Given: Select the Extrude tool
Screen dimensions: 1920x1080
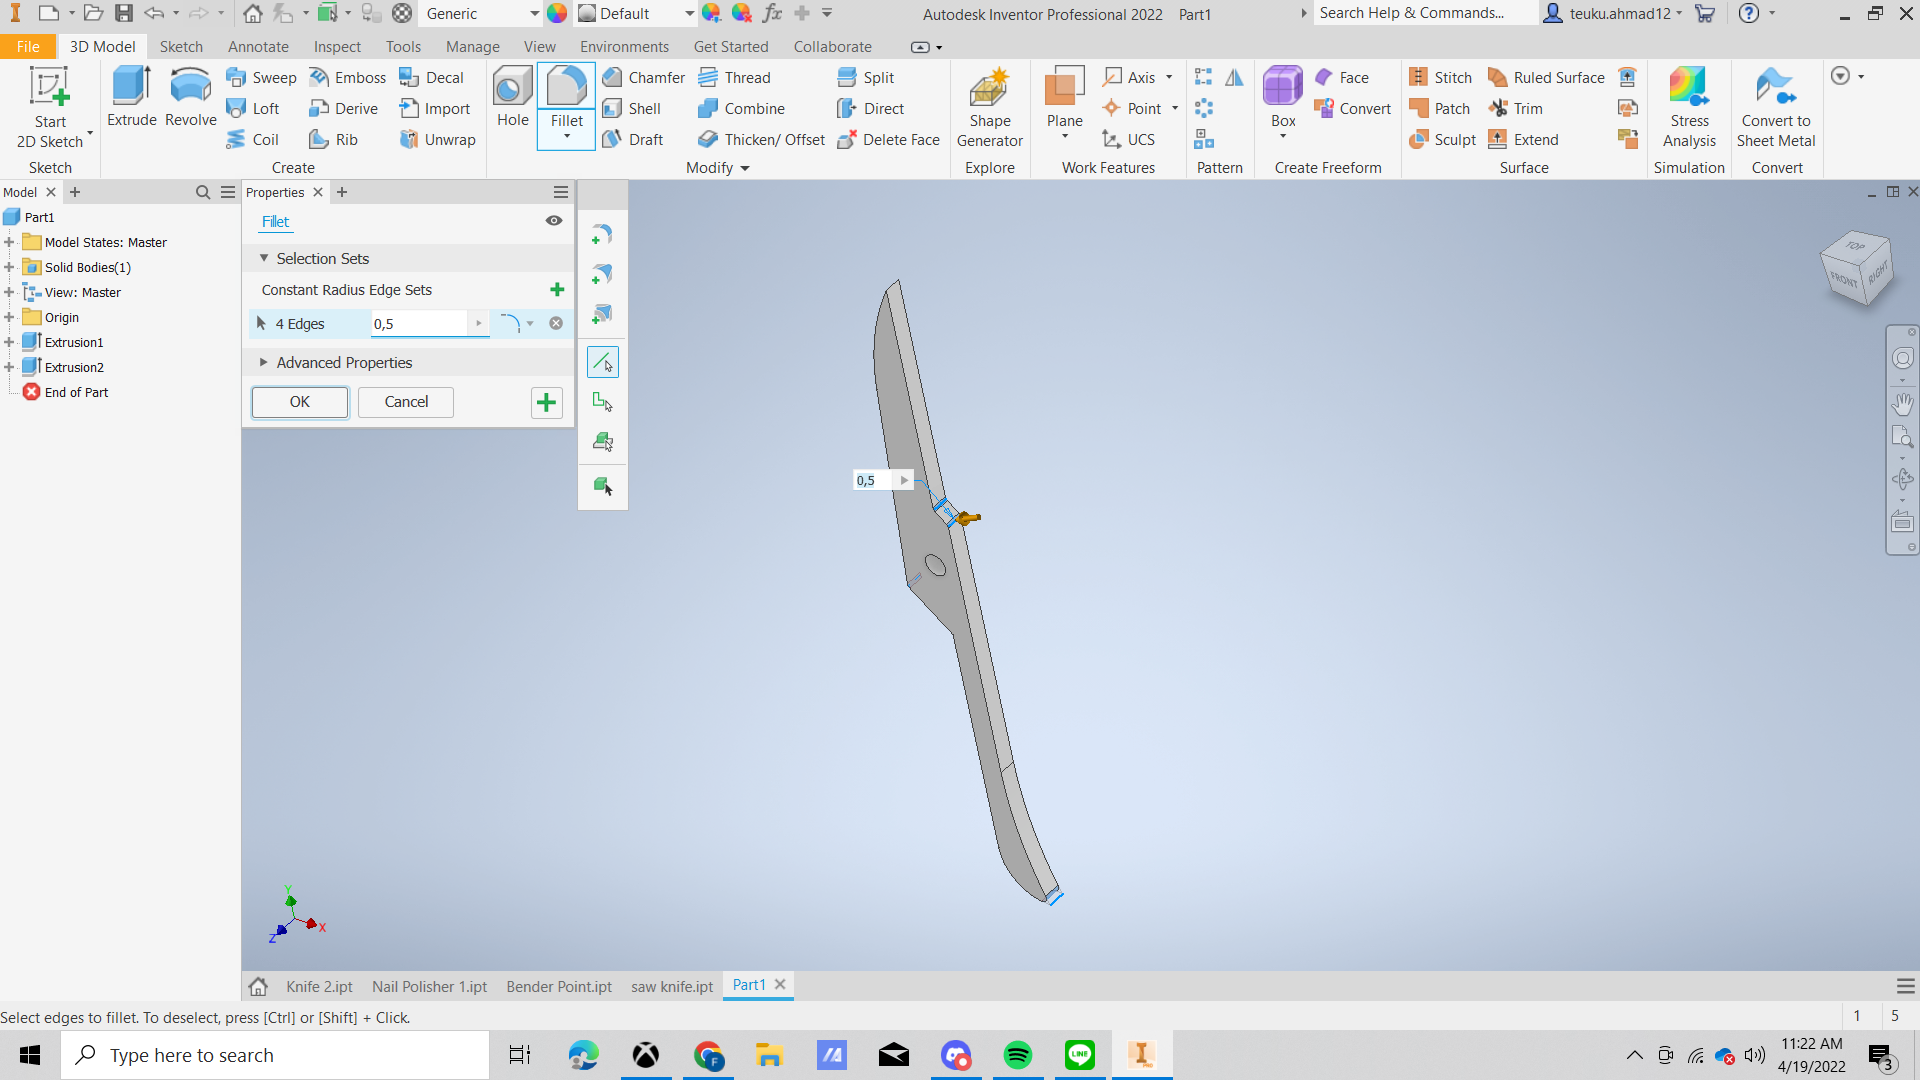Looking at the screenshot, I should [x=131, y=96].
